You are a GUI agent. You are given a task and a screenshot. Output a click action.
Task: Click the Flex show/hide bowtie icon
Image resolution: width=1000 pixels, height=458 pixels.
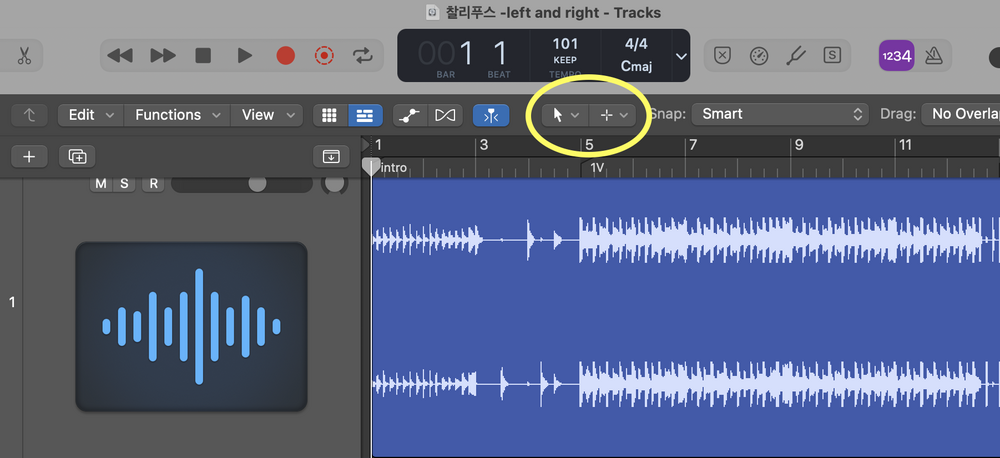444,115
